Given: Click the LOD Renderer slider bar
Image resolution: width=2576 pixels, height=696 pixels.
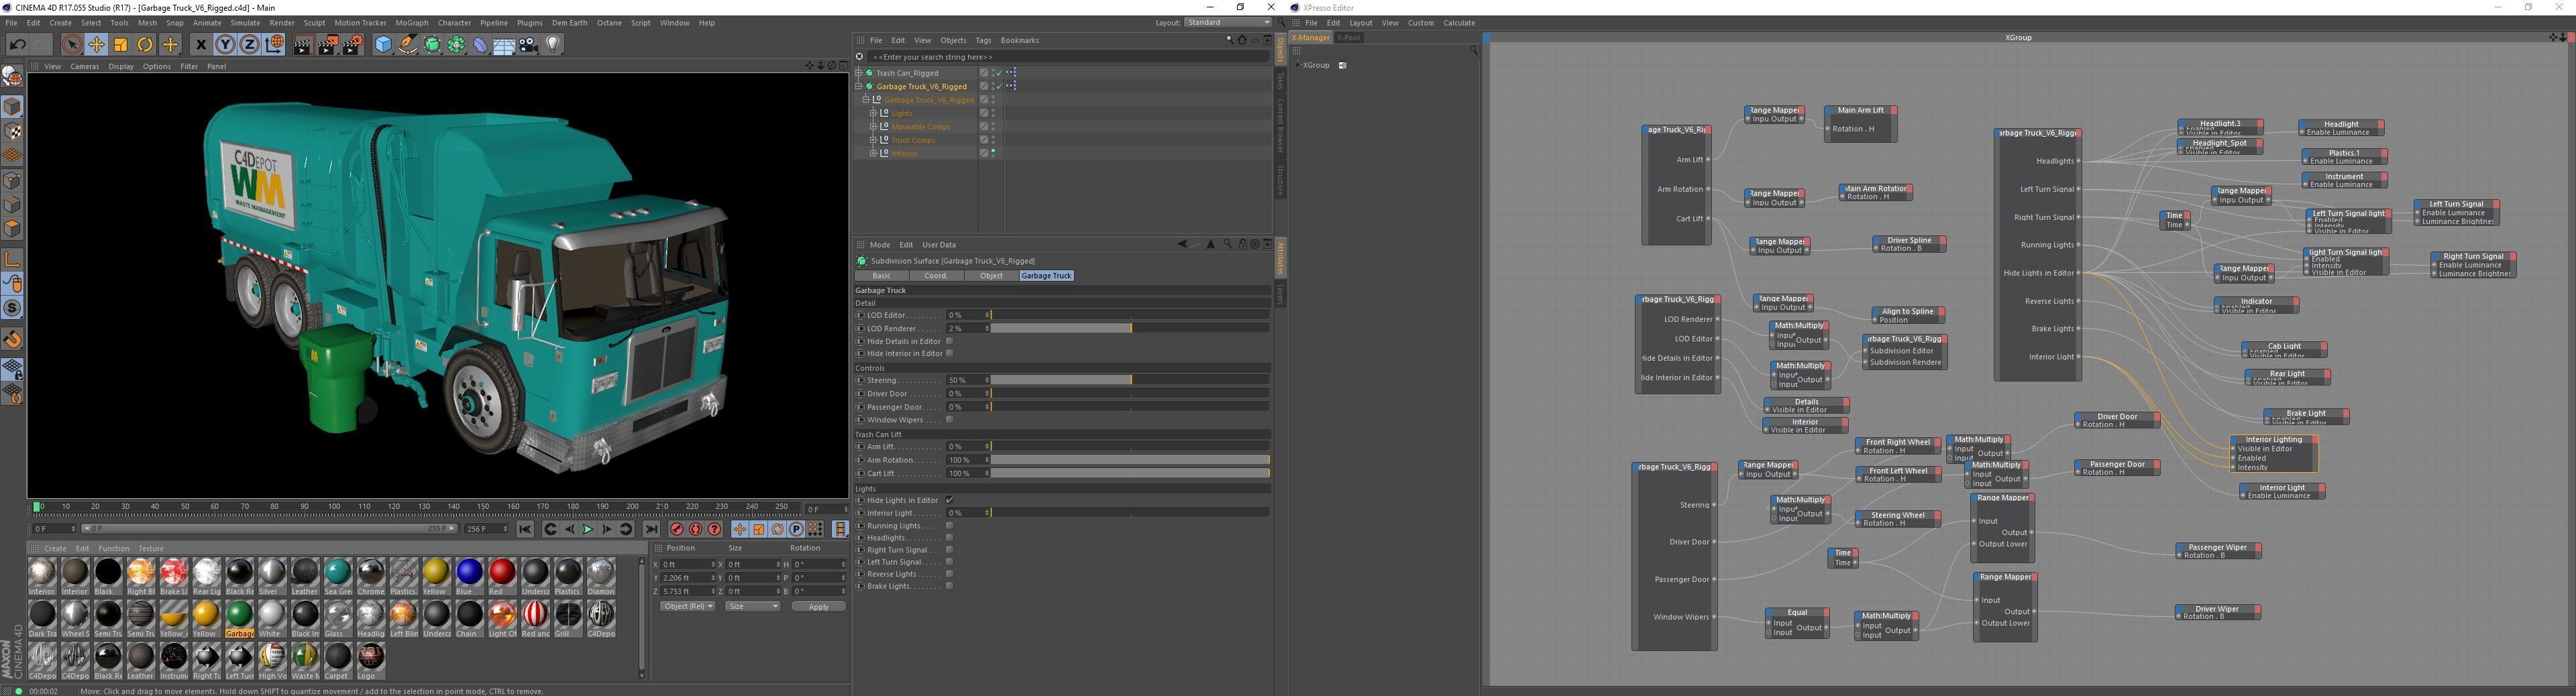Looking at the screenshot, I should tap(1130, 328).
